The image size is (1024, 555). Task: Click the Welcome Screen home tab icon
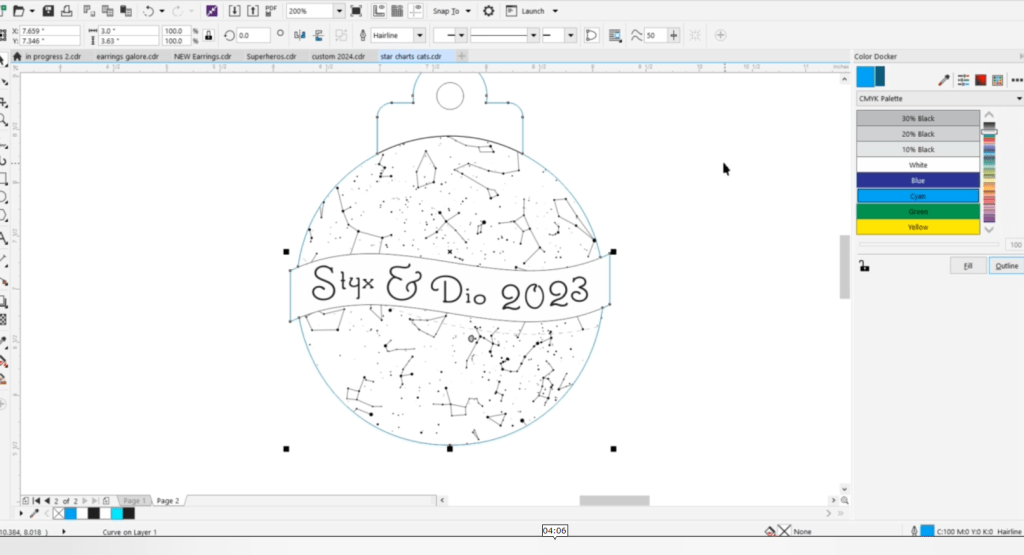point(16,57)
